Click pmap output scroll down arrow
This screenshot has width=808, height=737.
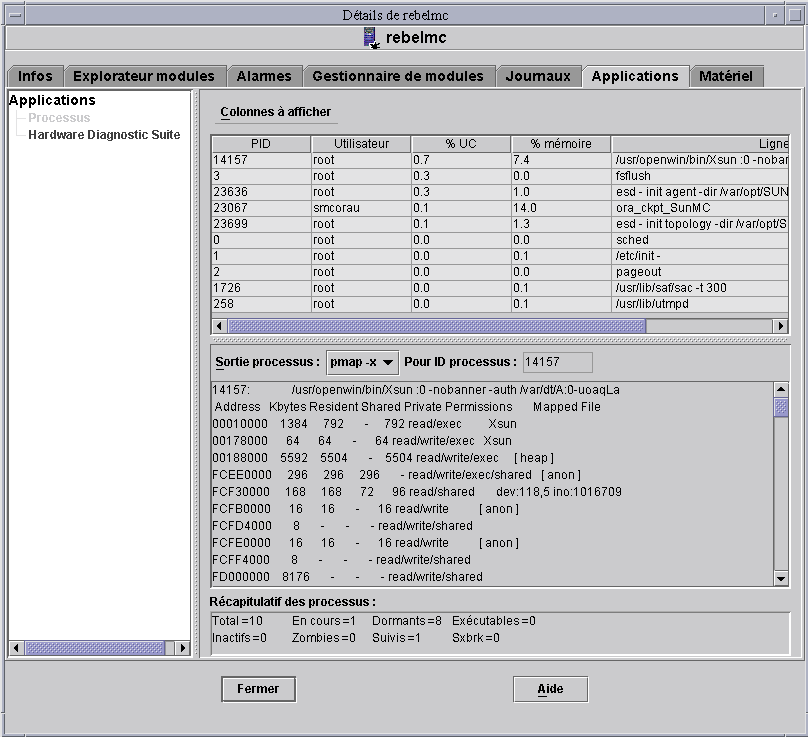point(781,578)
